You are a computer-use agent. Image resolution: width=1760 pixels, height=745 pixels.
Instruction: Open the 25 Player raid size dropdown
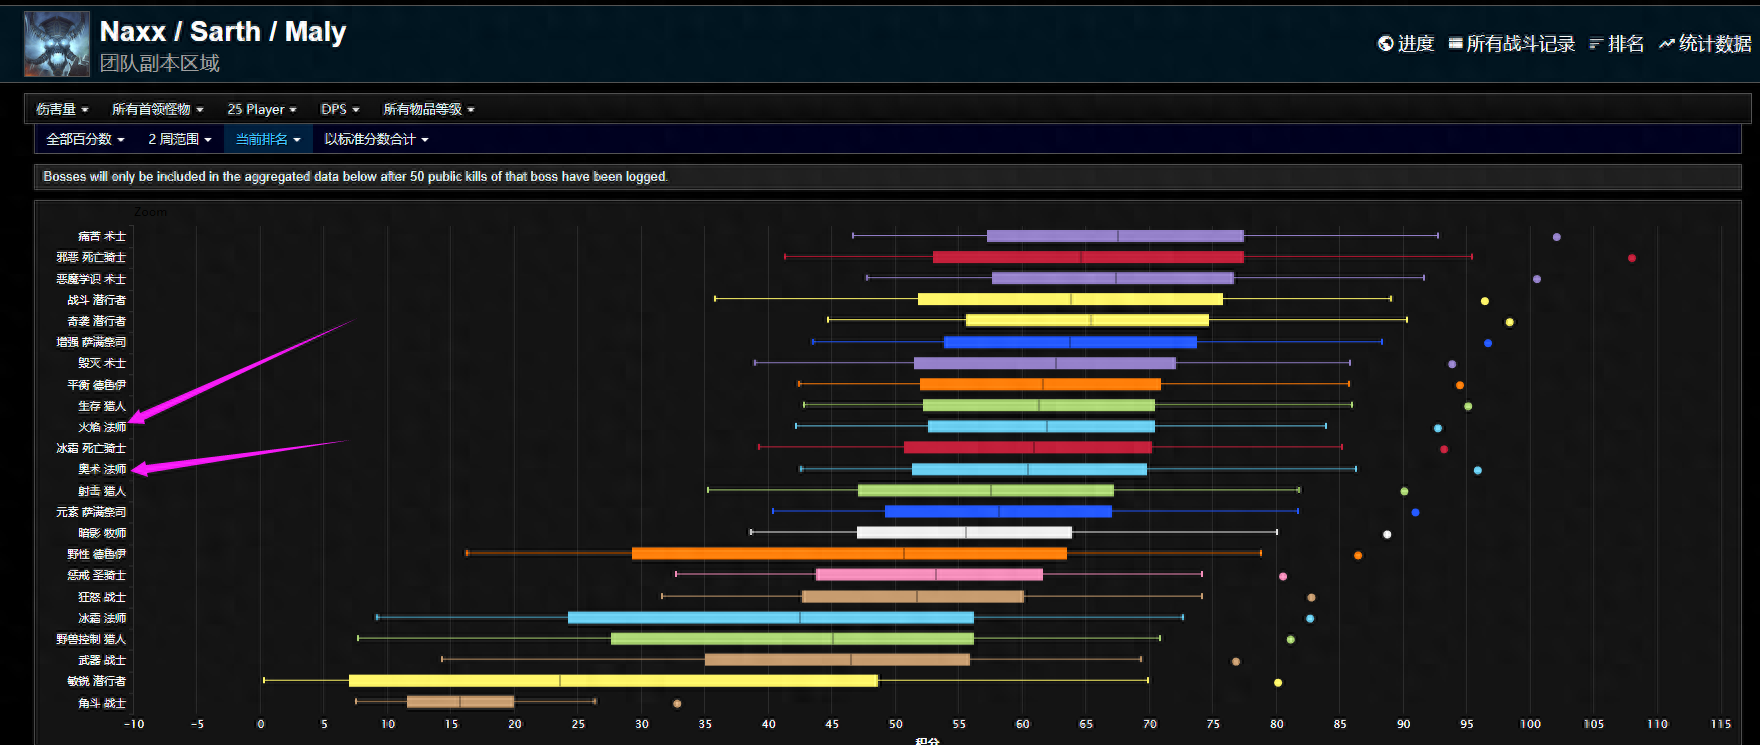(x=261, y=109)
